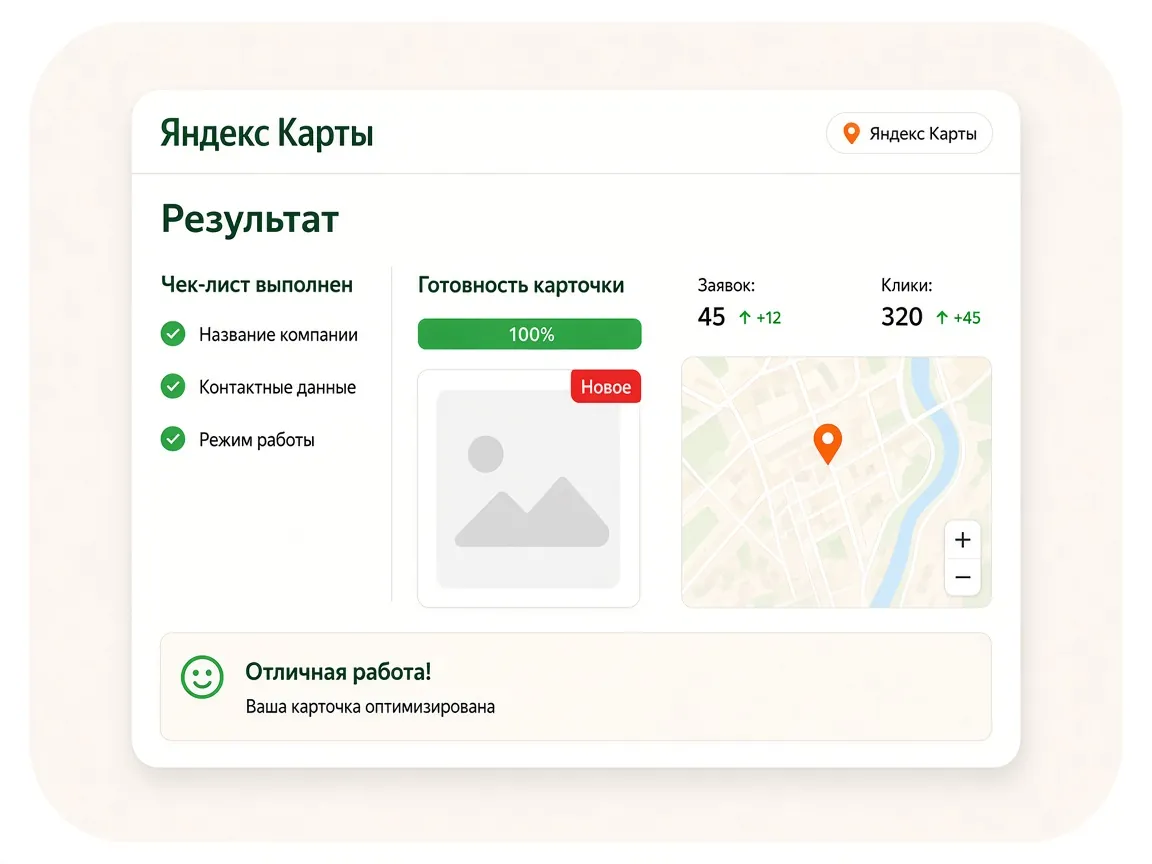The width and height of the screenshot is (1152, 864).
Task: Click the Отличная работа! title
Action: (338, 672)
